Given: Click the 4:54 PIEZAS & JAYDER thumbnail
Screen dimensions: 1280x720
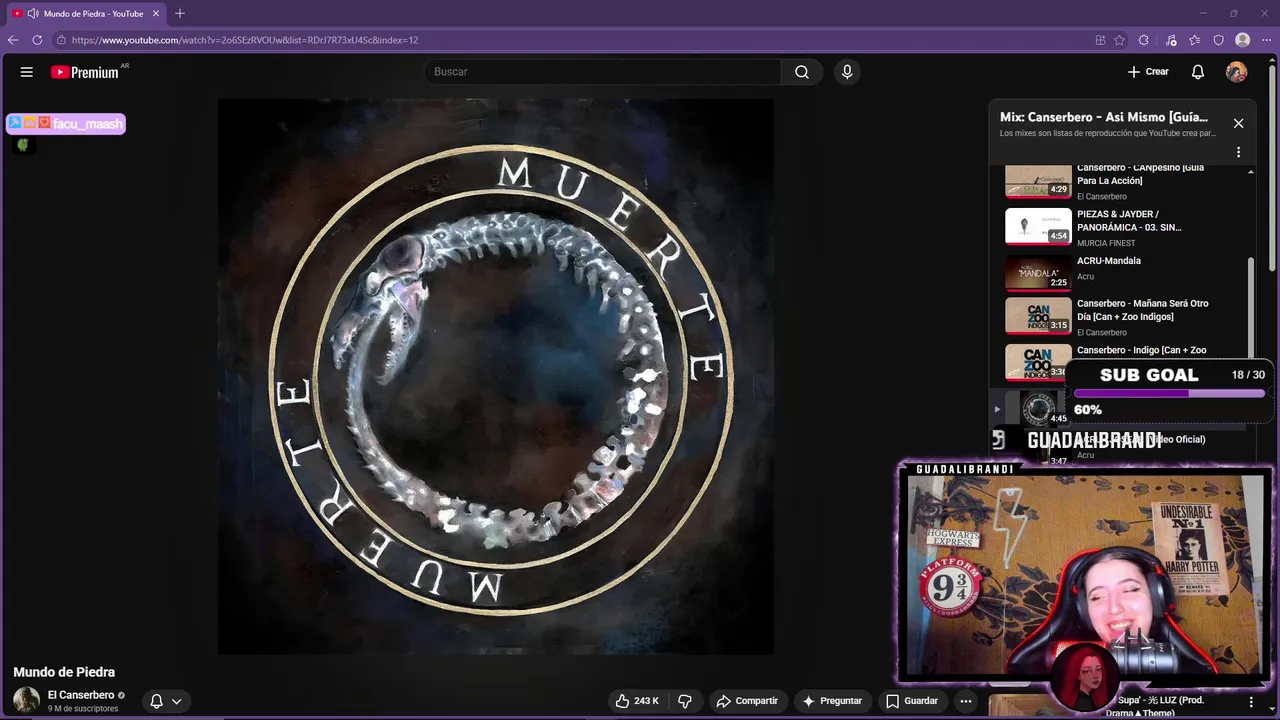Looking at the screenshot, I should pyautogui.click(x=1038, y=226).
